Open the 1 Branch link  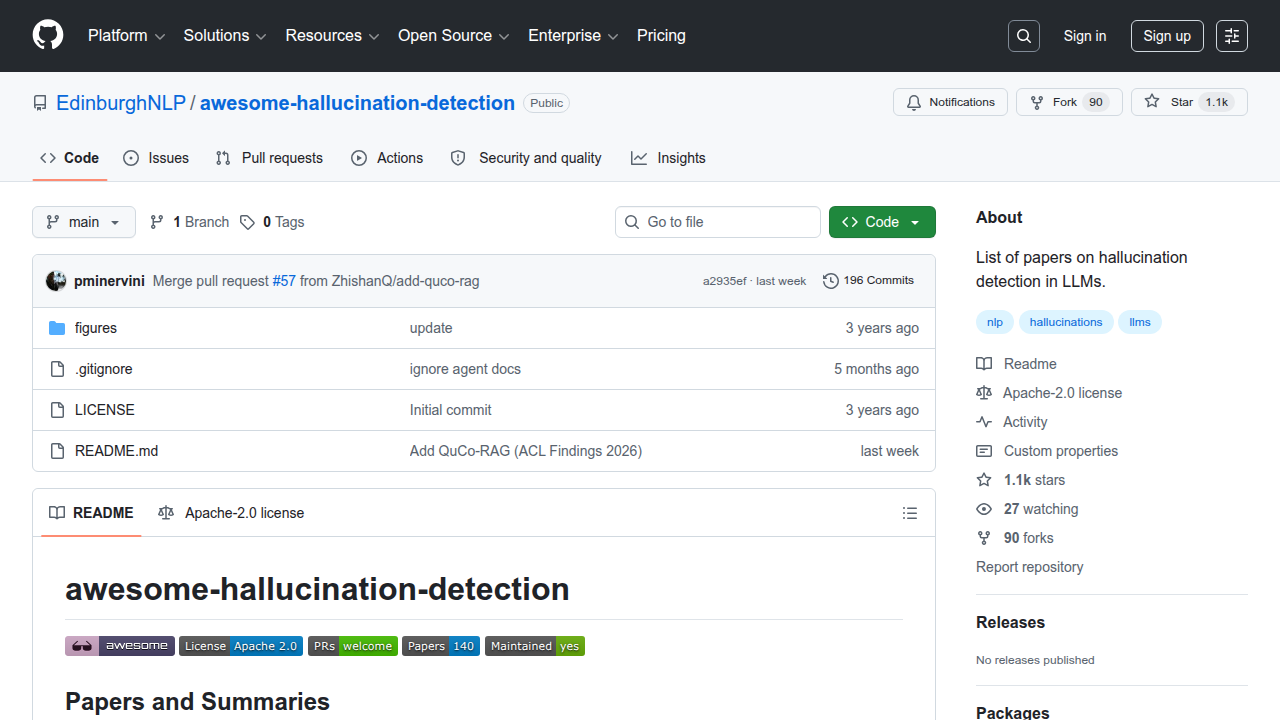(189, 222)
